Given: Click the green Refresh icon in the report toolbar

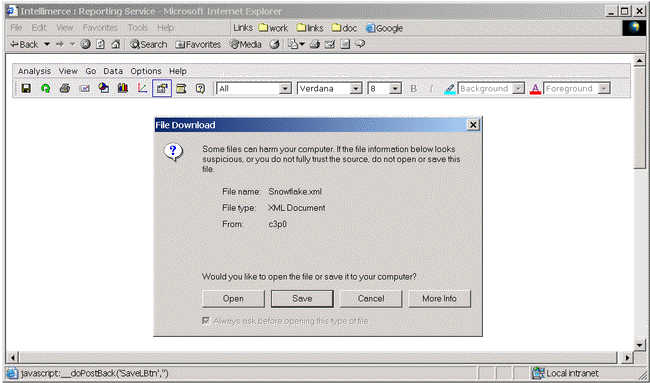Looking at the screenshot, I should (46, 88).
